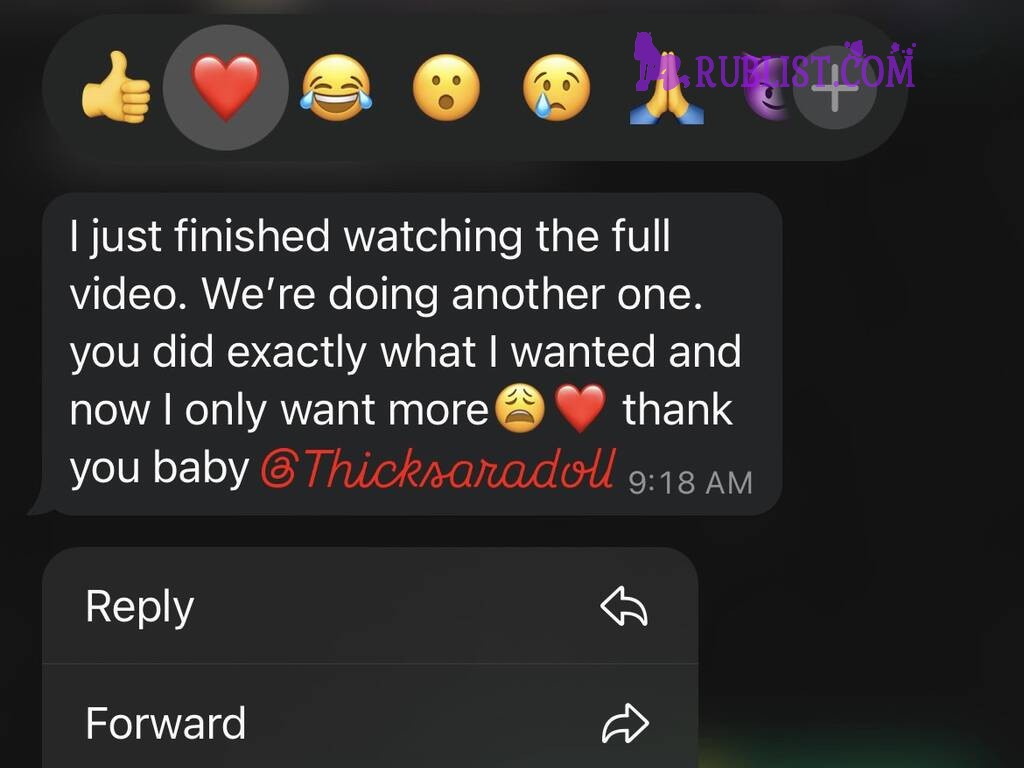The width and height of the screenshot is (1024, 768).
Task: React with the thumbs up emoji
Action: click(x=116, y=88)
